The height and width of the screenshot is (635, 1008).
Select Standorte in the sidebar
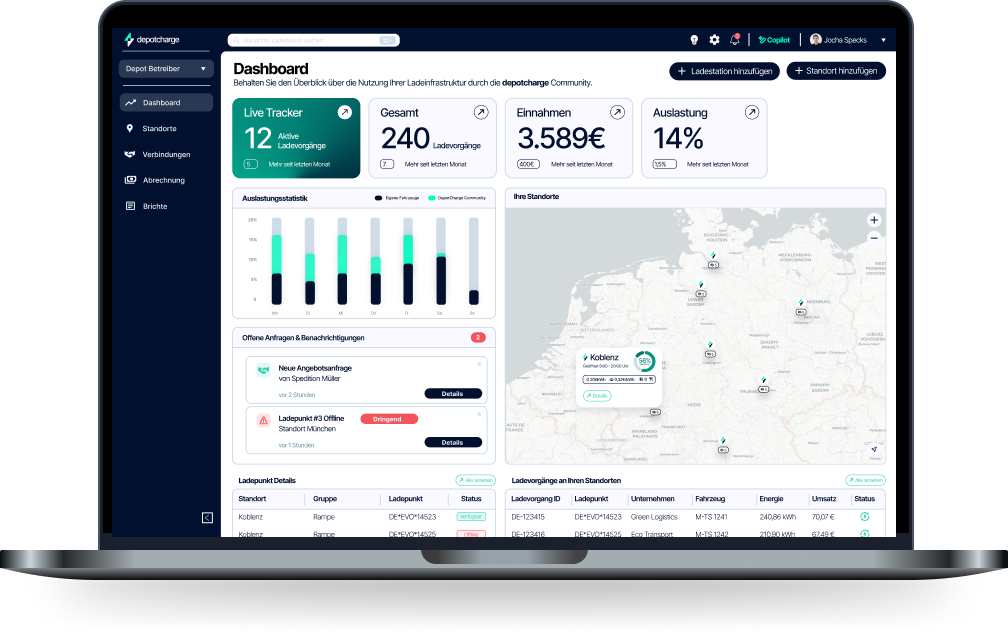[x=160, y=128]
